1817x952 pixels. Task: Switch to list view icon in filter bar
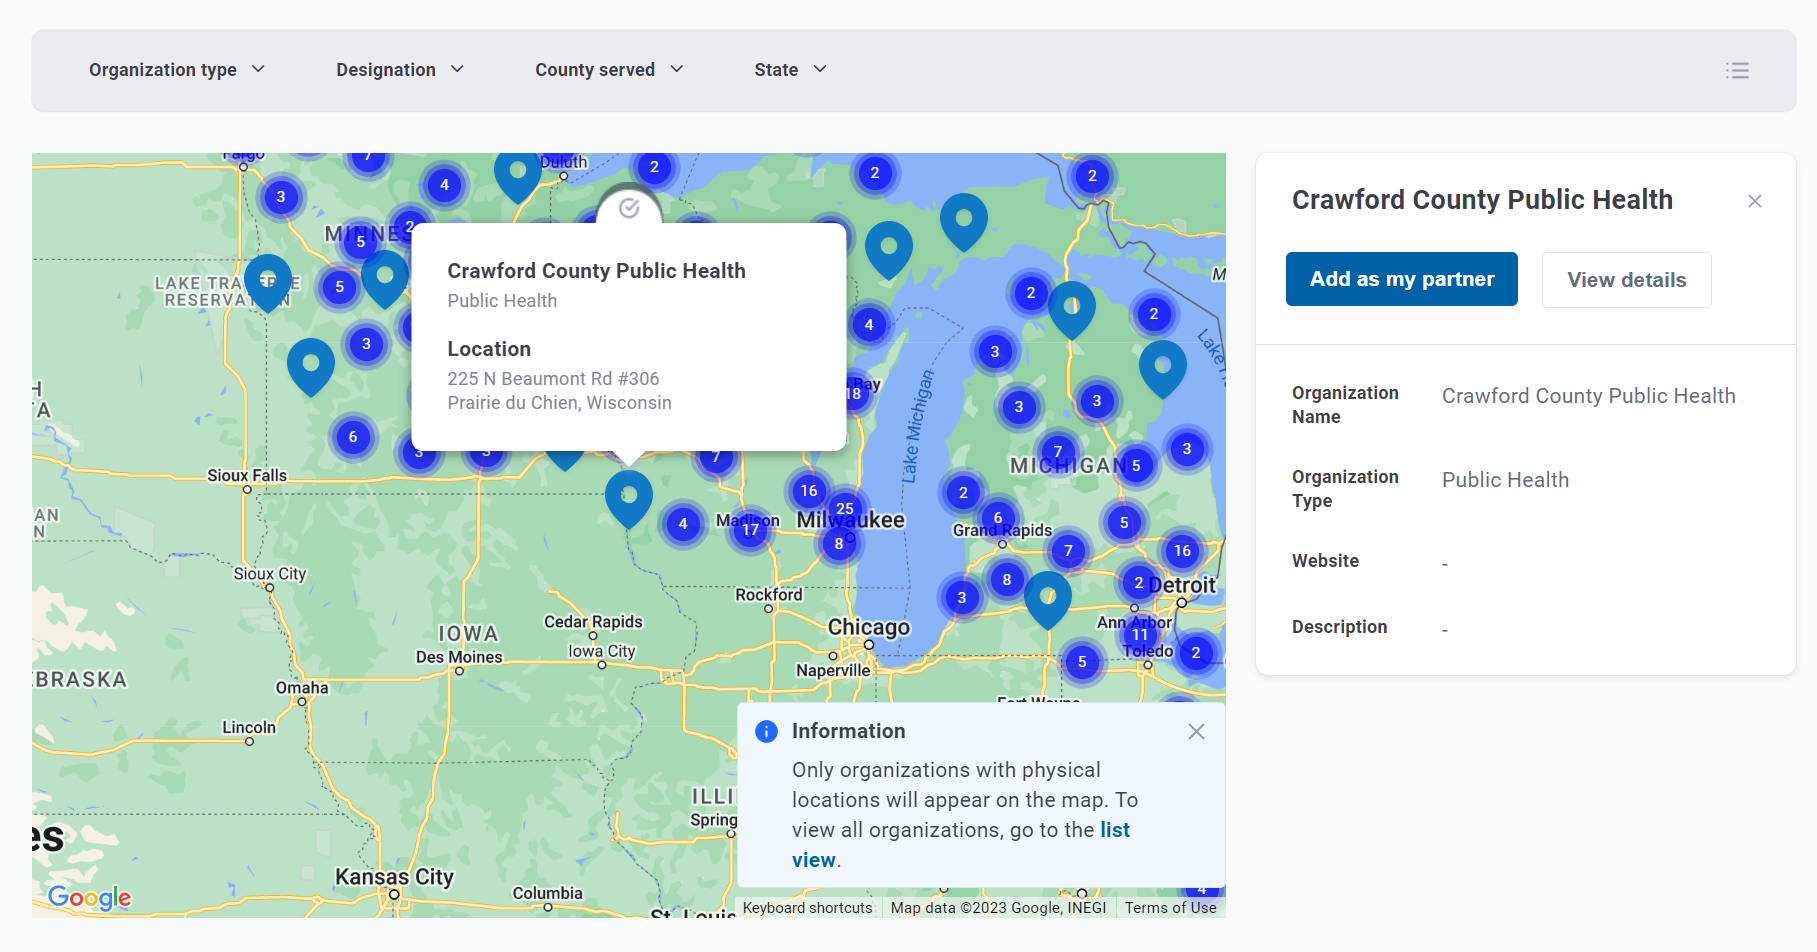pos(1737,70)
